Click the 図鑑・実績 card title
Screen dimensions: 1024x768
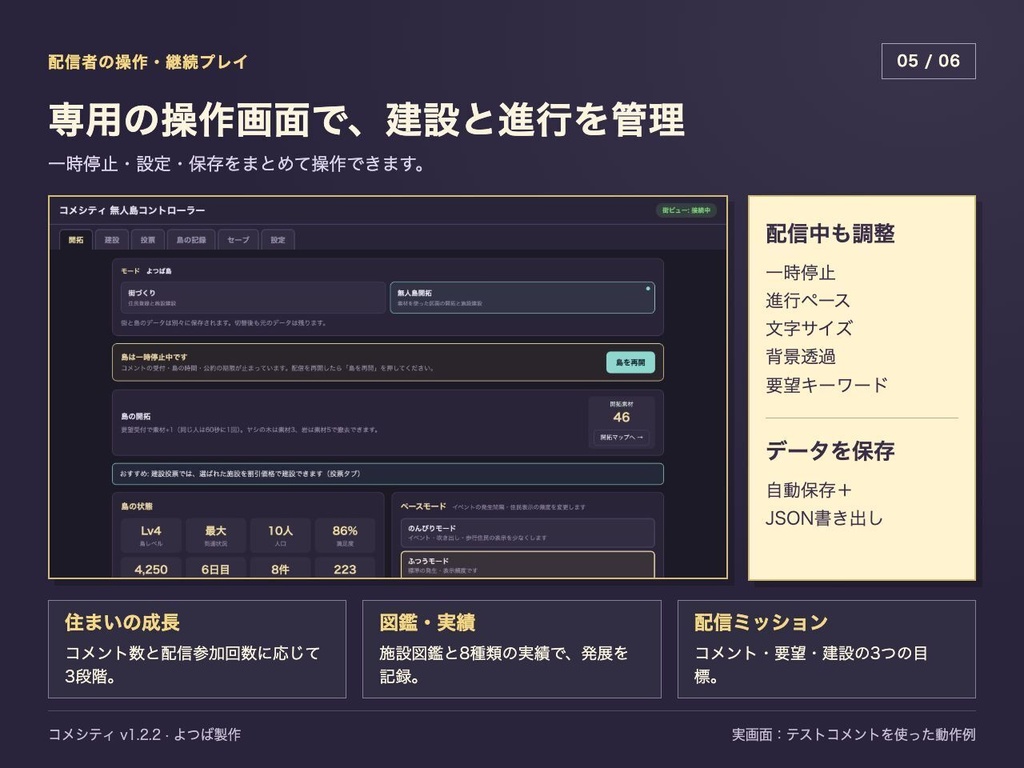427,622
